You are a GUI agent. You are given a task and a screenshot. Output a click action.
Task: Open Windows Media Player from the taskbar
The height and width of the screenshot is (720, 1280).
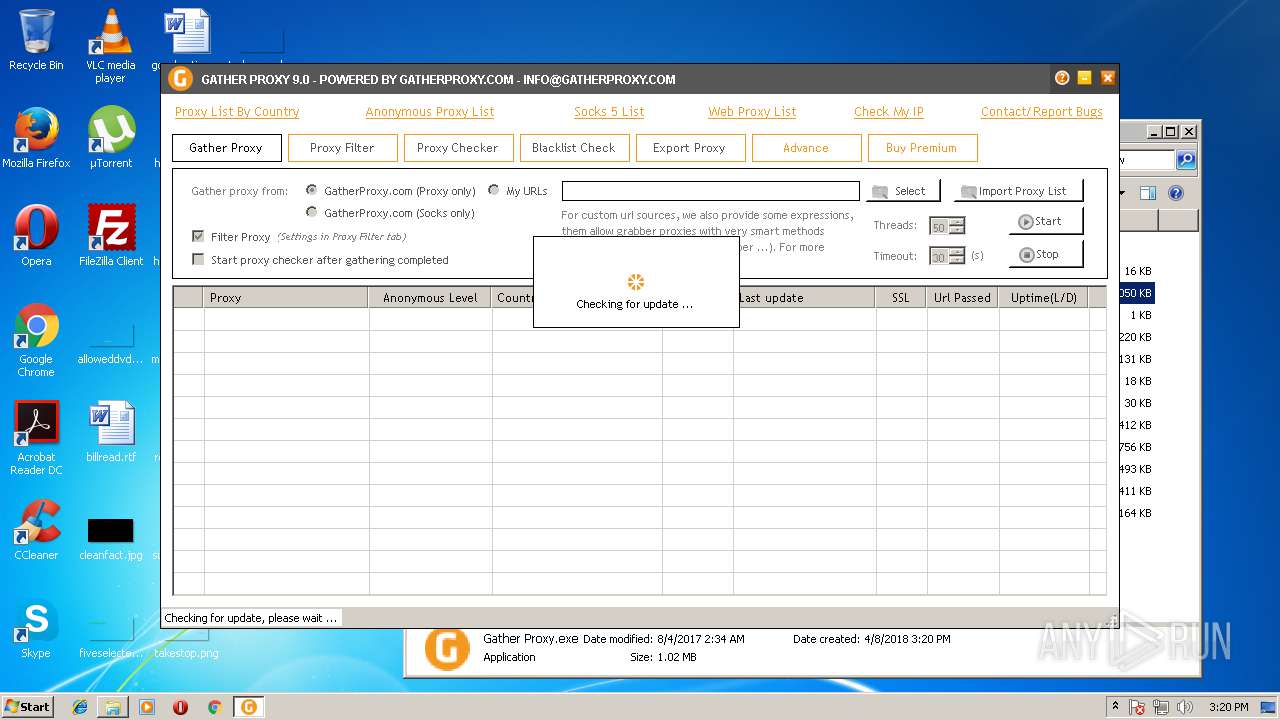point(147,707)
